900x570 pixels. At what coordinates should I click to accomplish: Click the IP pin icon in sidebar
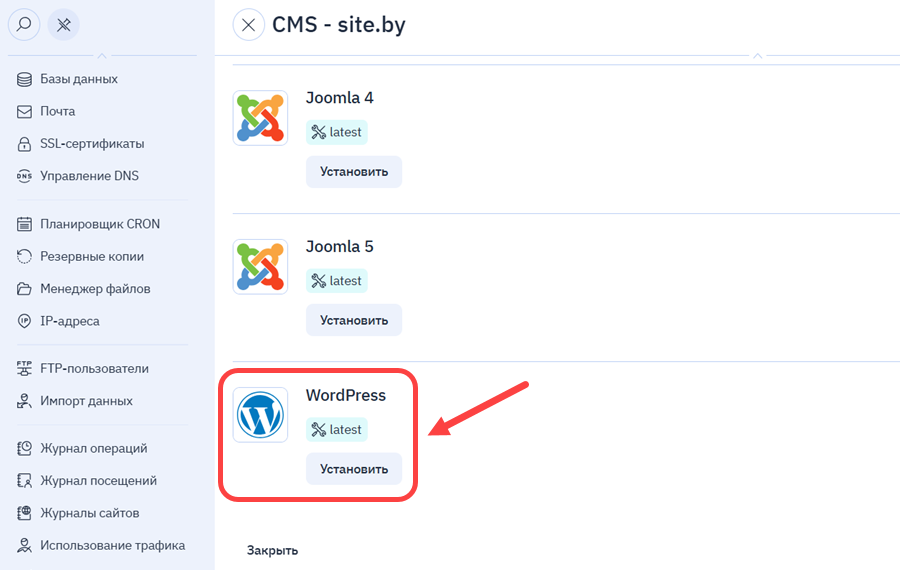tap(24, 321)
